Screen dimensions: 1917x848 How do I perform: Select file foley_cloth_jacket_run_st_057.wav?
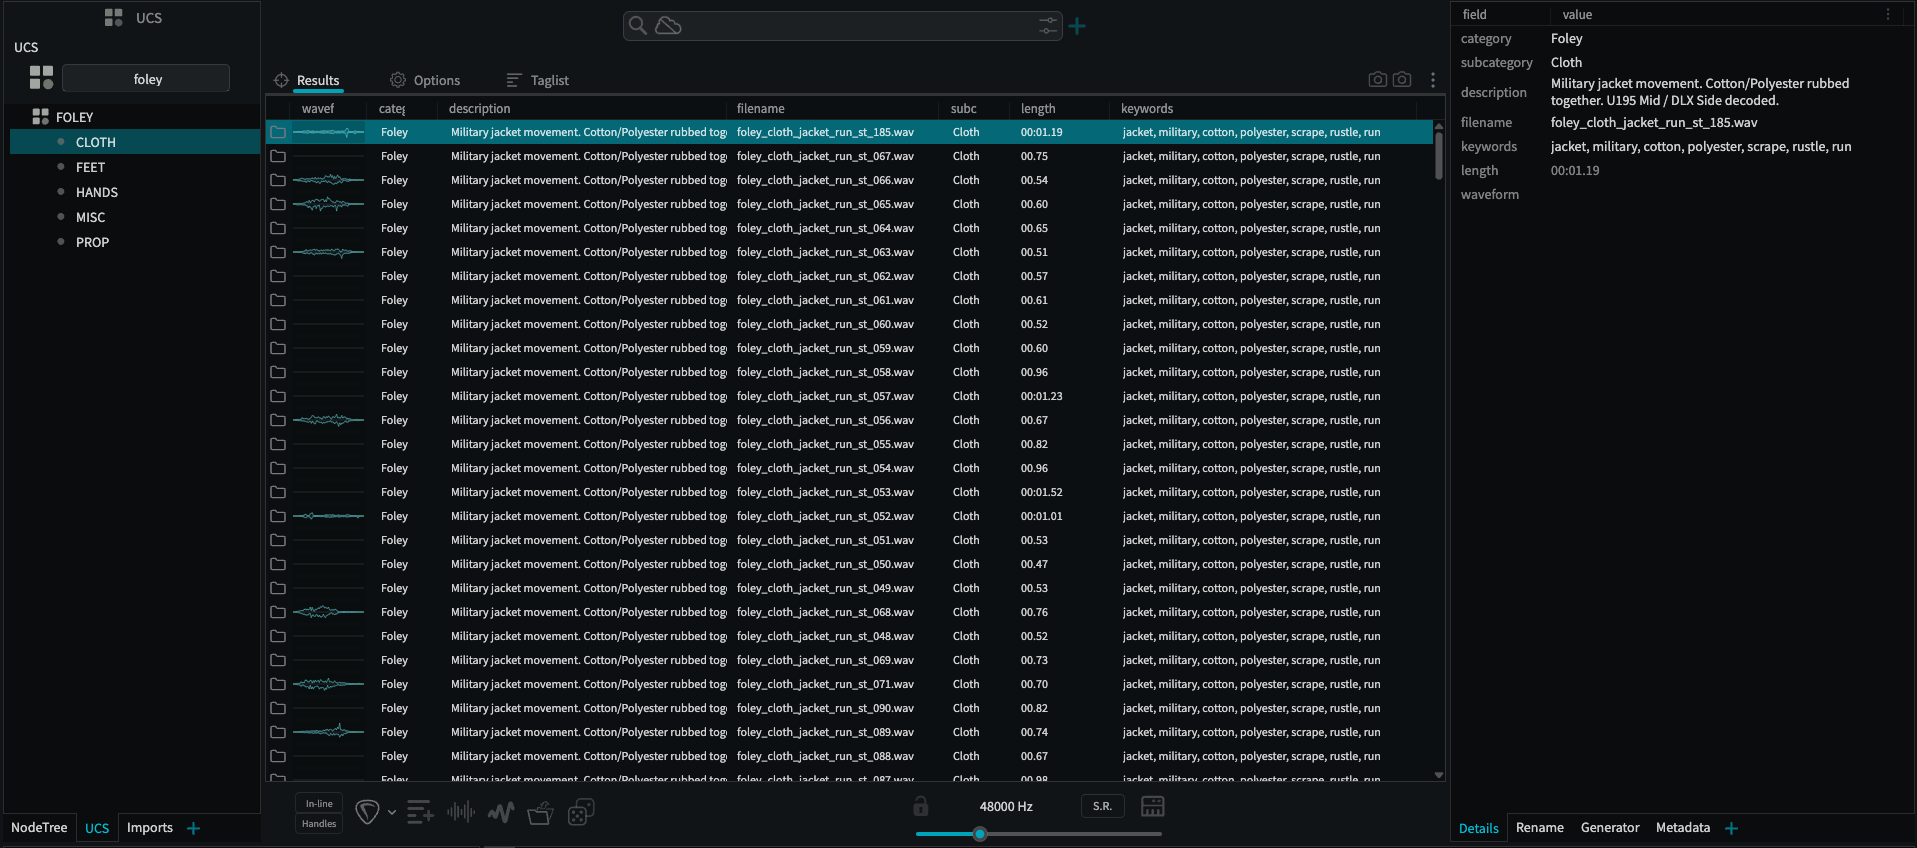(825, 396)
